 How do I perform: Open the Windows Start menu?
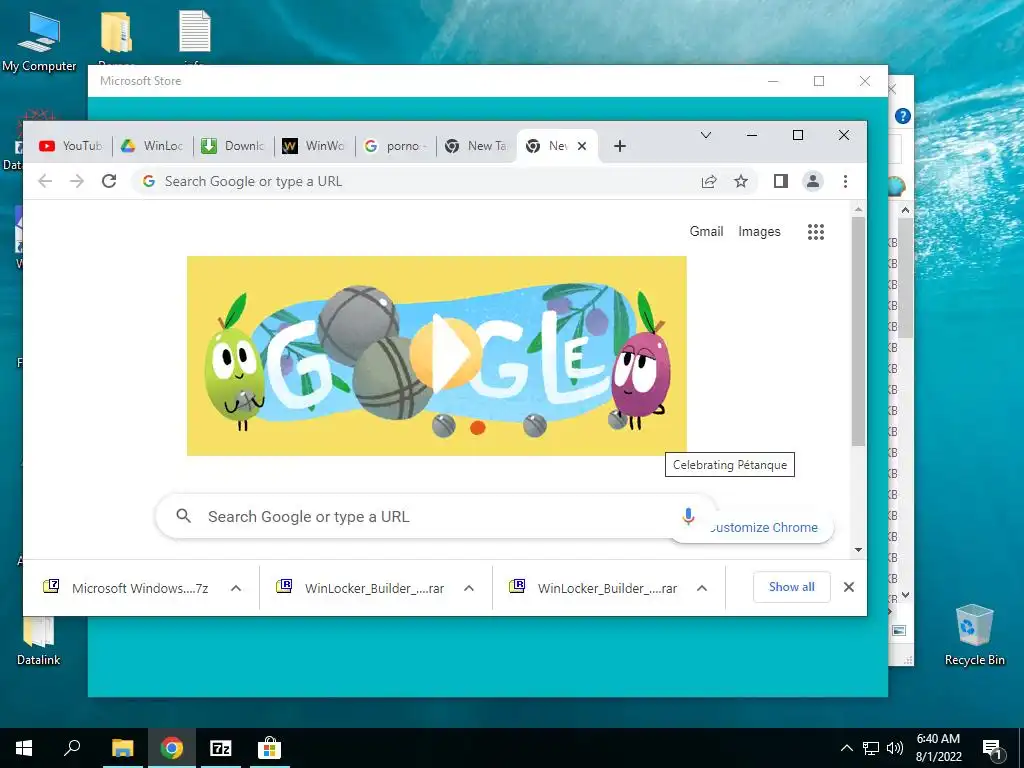point(24,748)
